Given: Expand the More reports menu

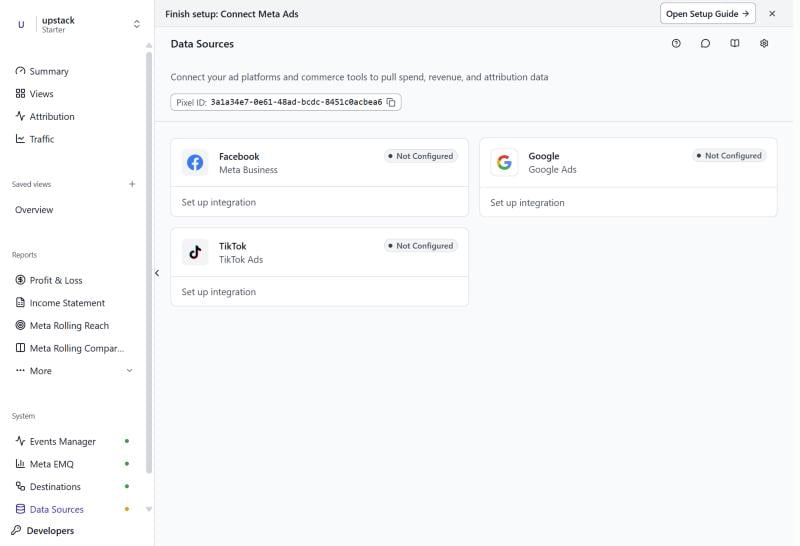Looking at the screenshot, I should 74,371.
